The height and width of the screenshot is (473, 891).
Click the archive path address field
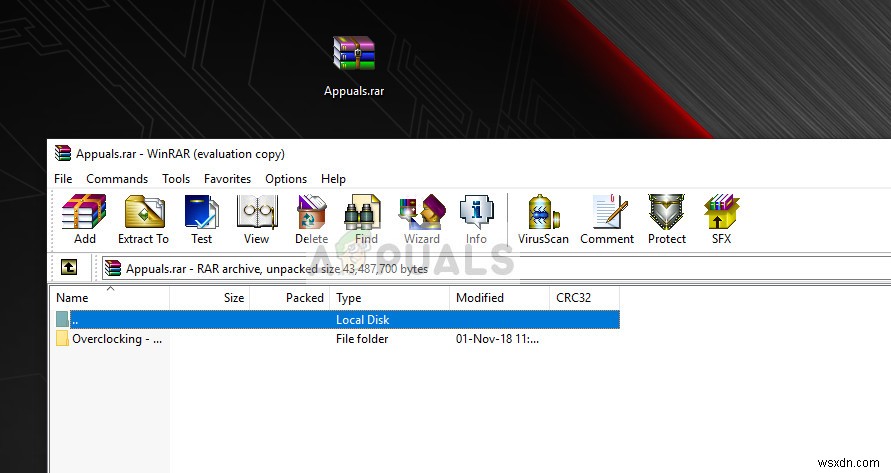pyautogui.click(x=496, y=268)
